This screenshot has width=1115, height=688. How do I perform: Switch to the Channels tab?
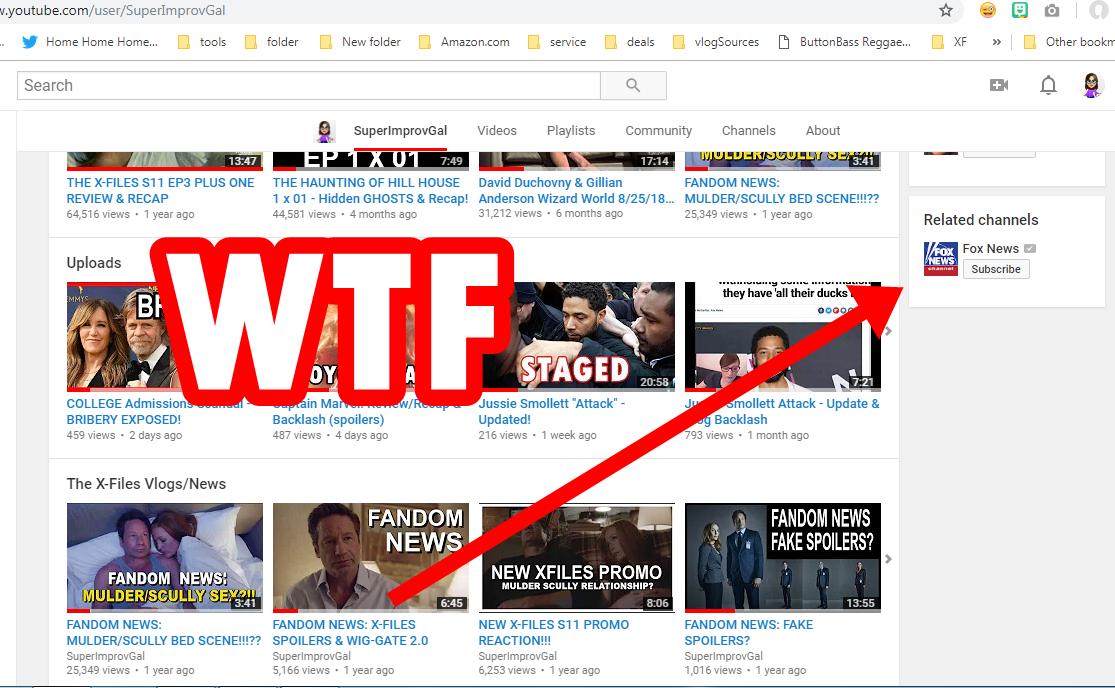(749, 131)
